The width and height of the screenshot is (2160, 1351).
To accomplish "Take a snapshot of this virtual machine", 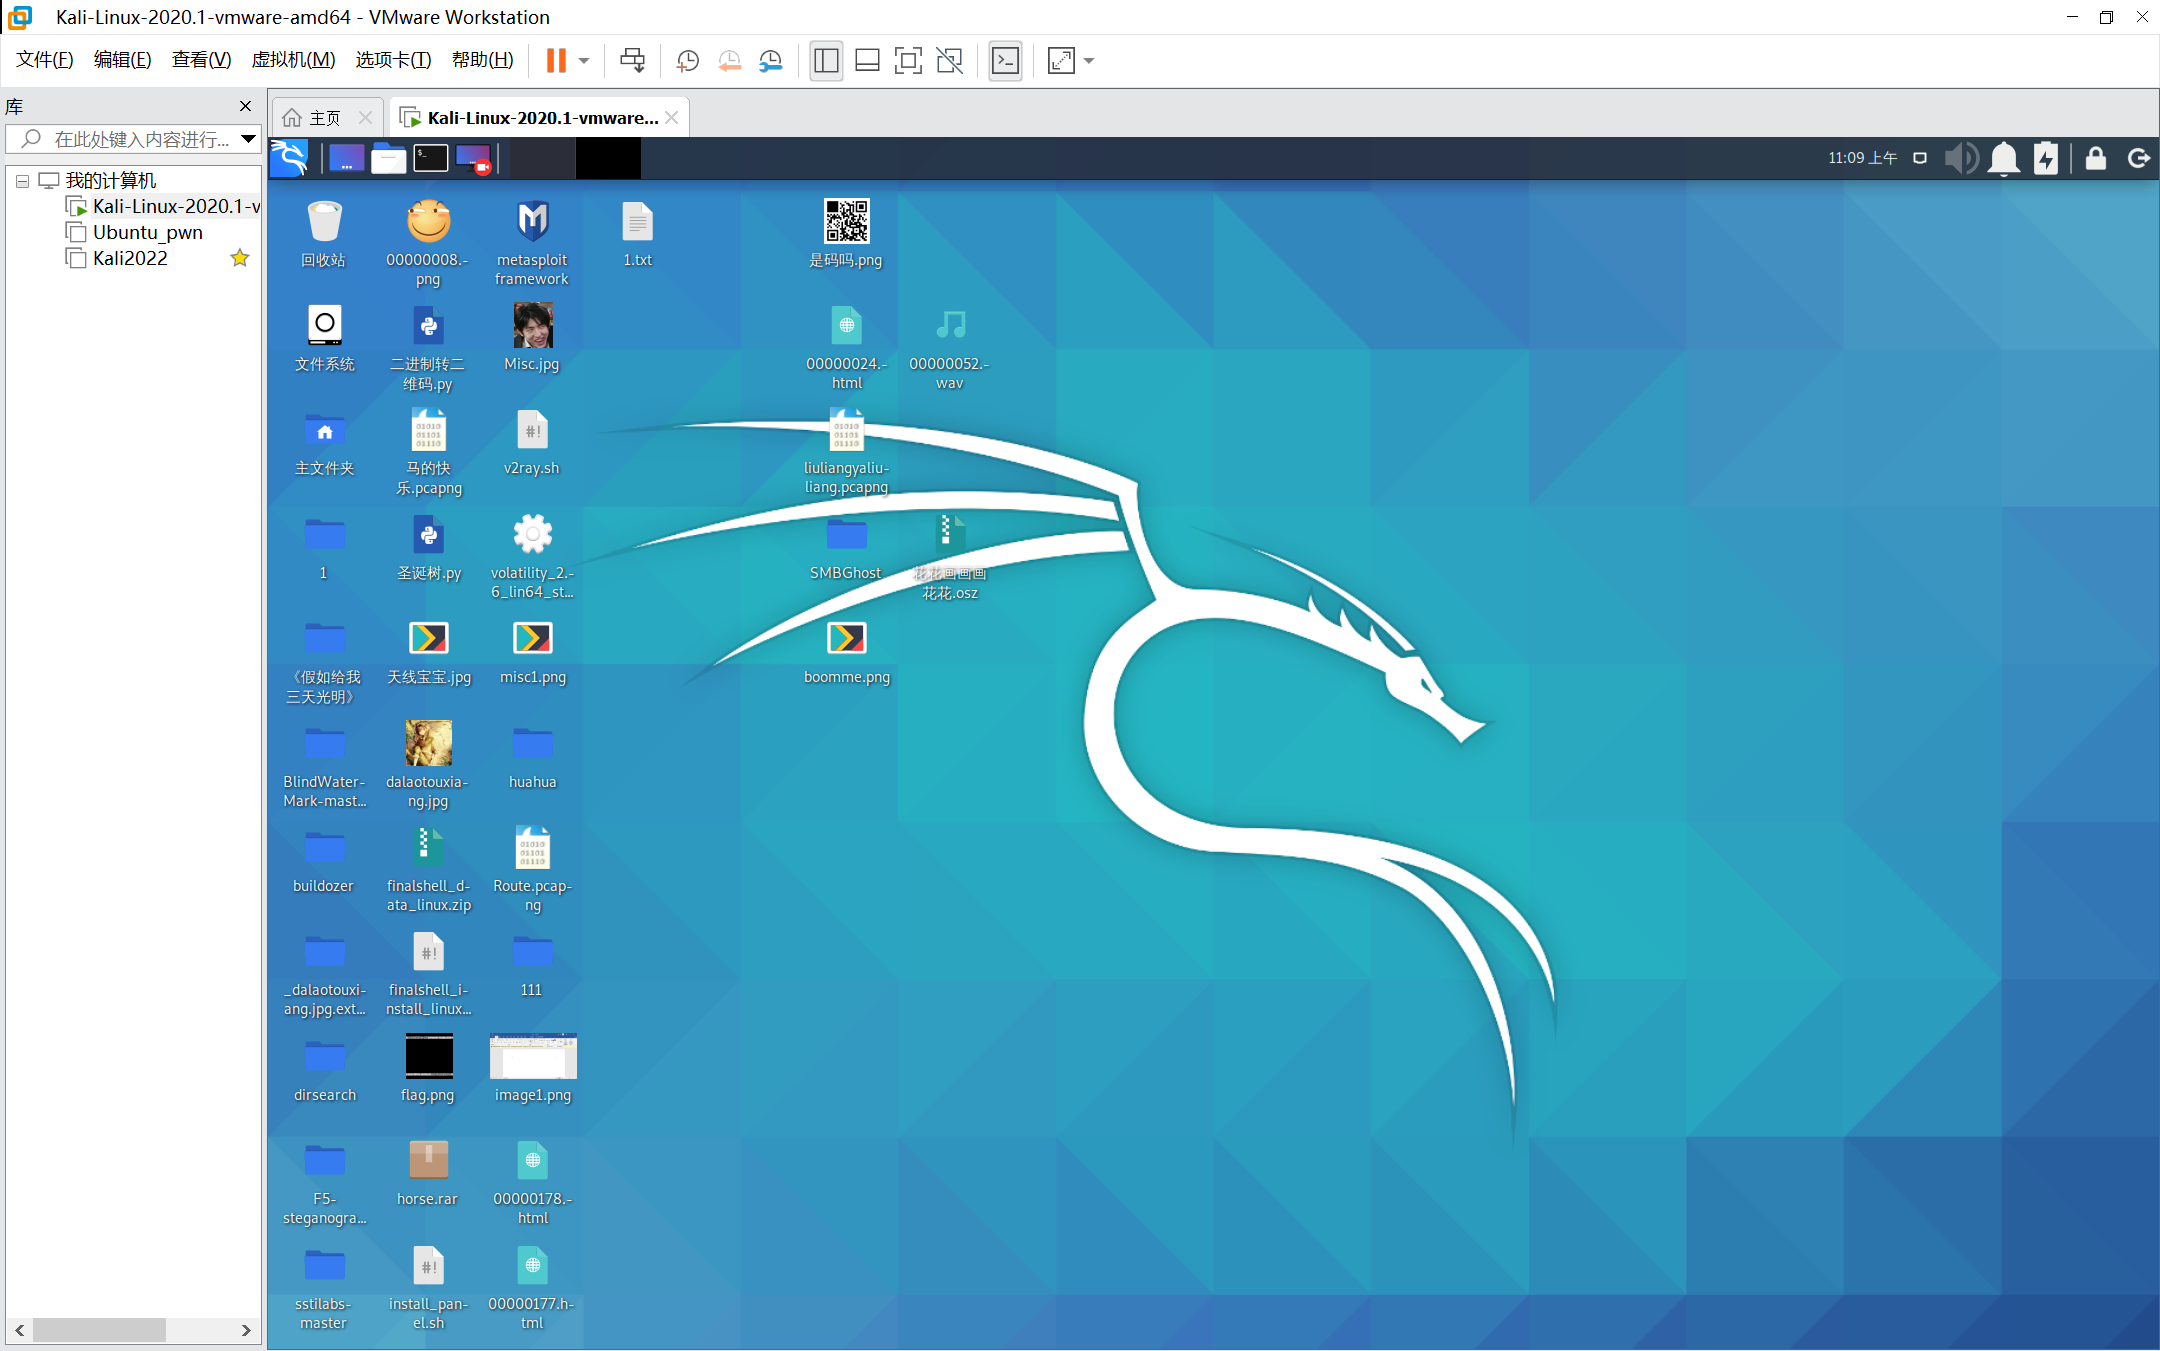I will 687,61.
